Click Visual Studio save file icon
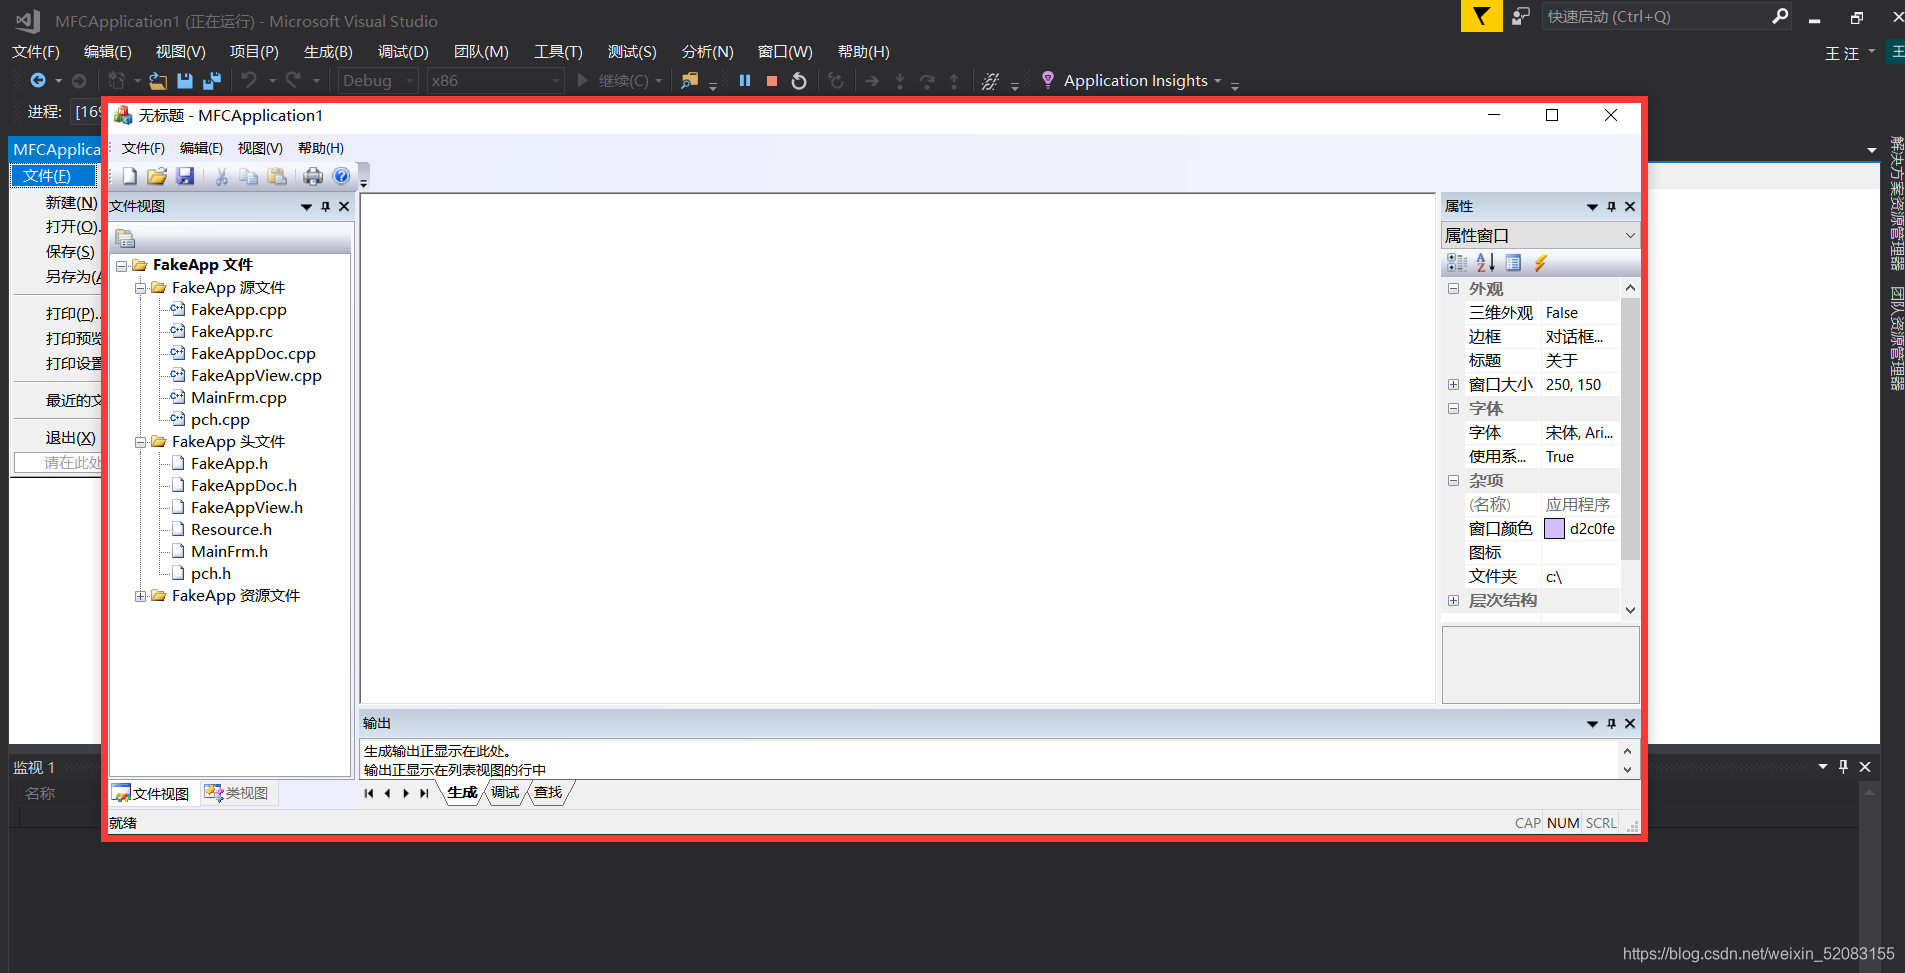Screen dimensions: 1905x973 (x=185, y=81)
